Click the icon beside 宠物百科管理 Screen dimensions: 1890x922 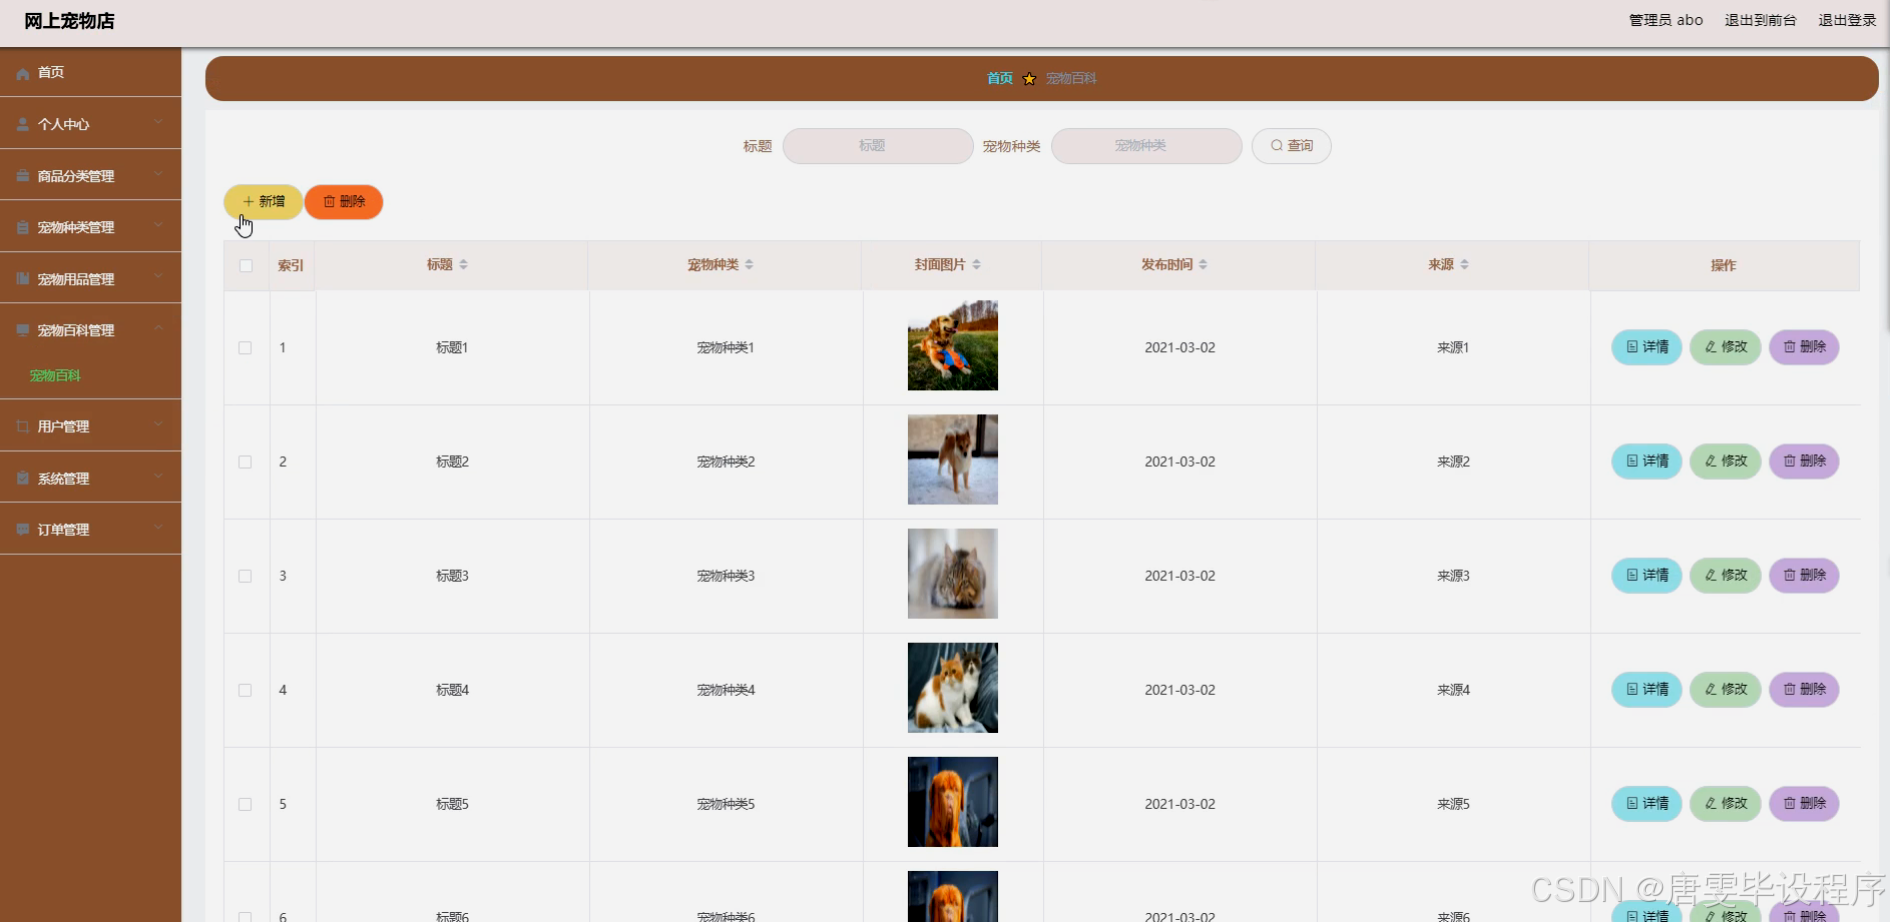click(x=23, y=330)
